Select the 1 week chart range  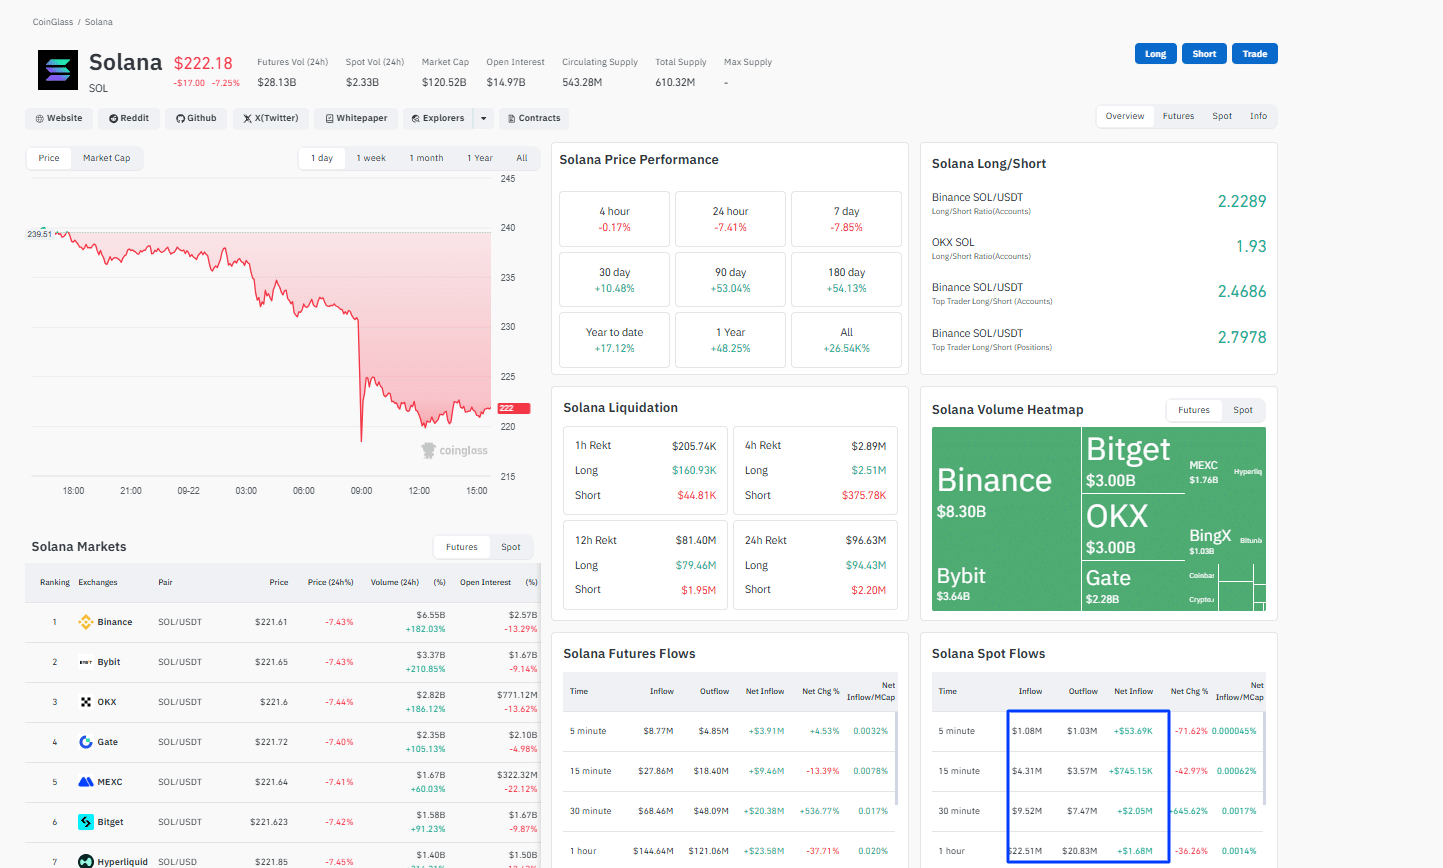371,158
